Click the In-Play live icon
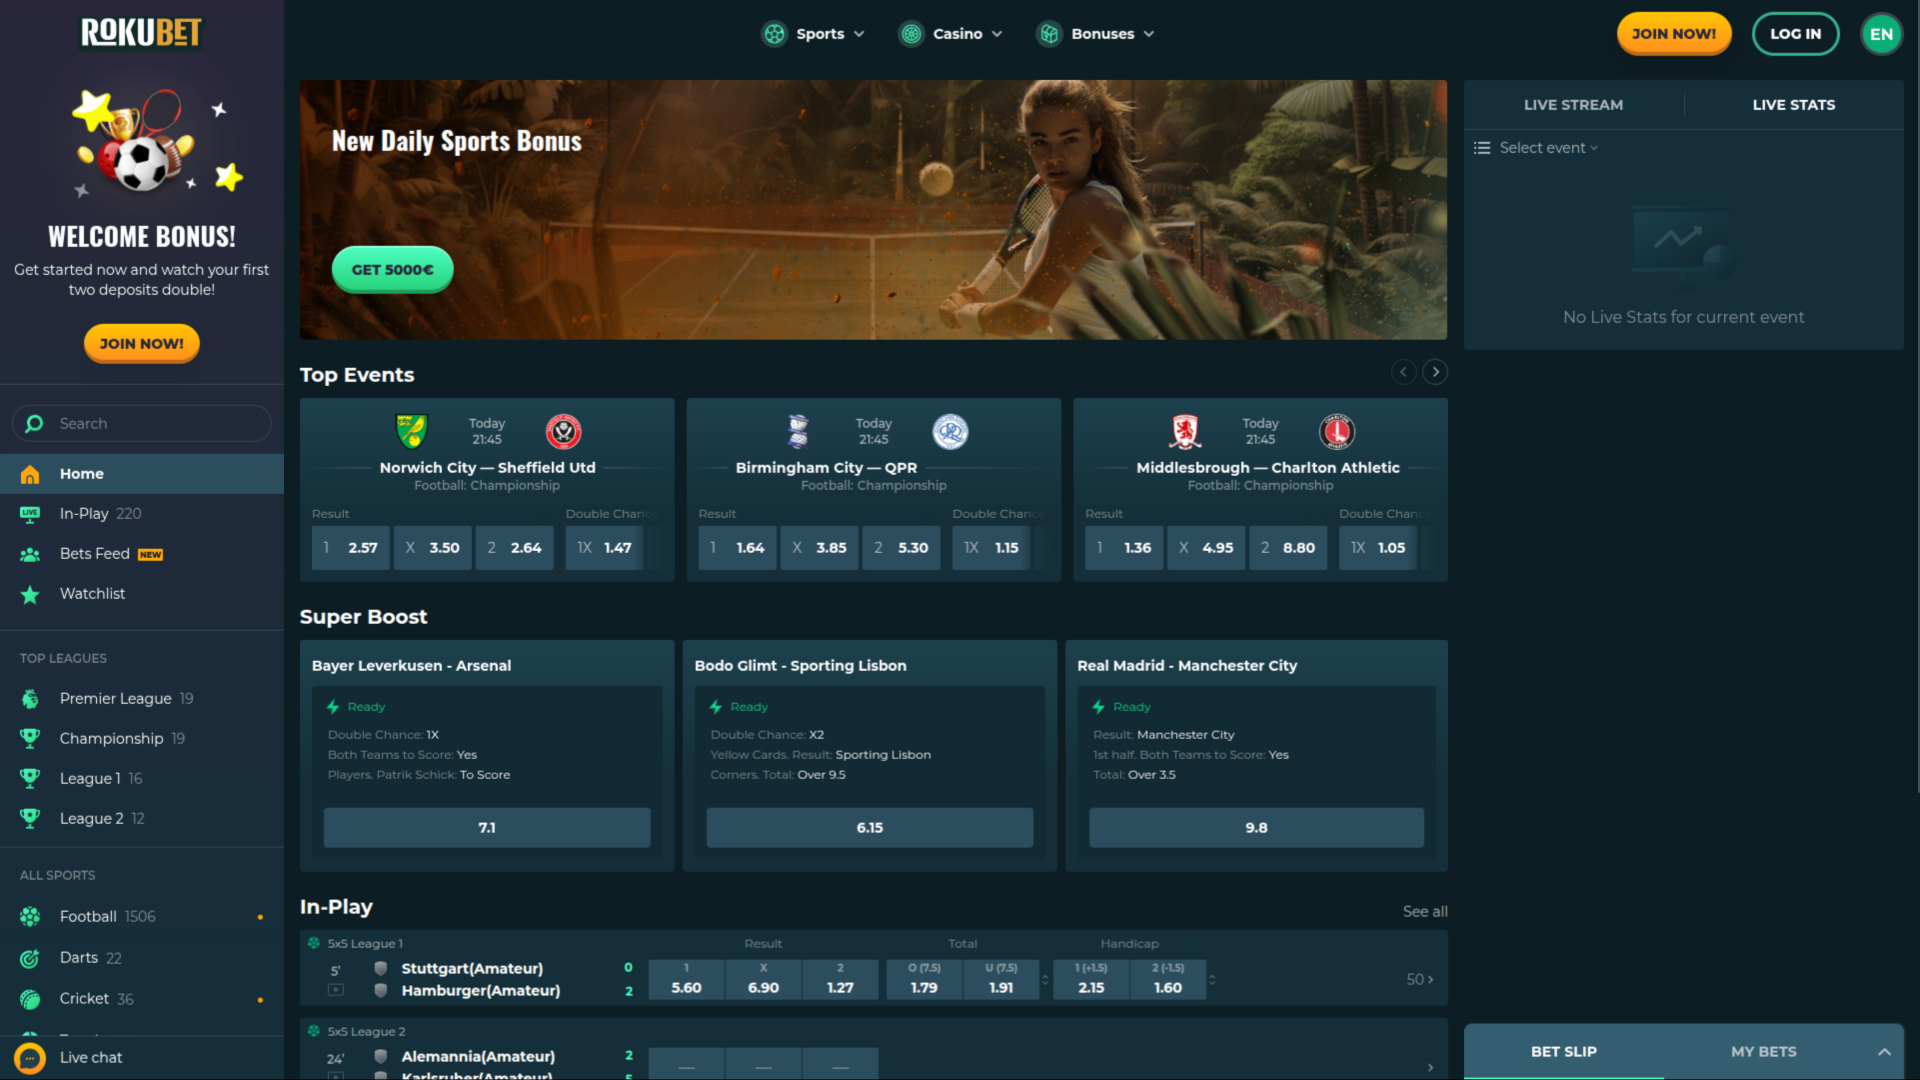Image resolution: width=1920 pixels, height=1080 pixels. click(30, 514)
